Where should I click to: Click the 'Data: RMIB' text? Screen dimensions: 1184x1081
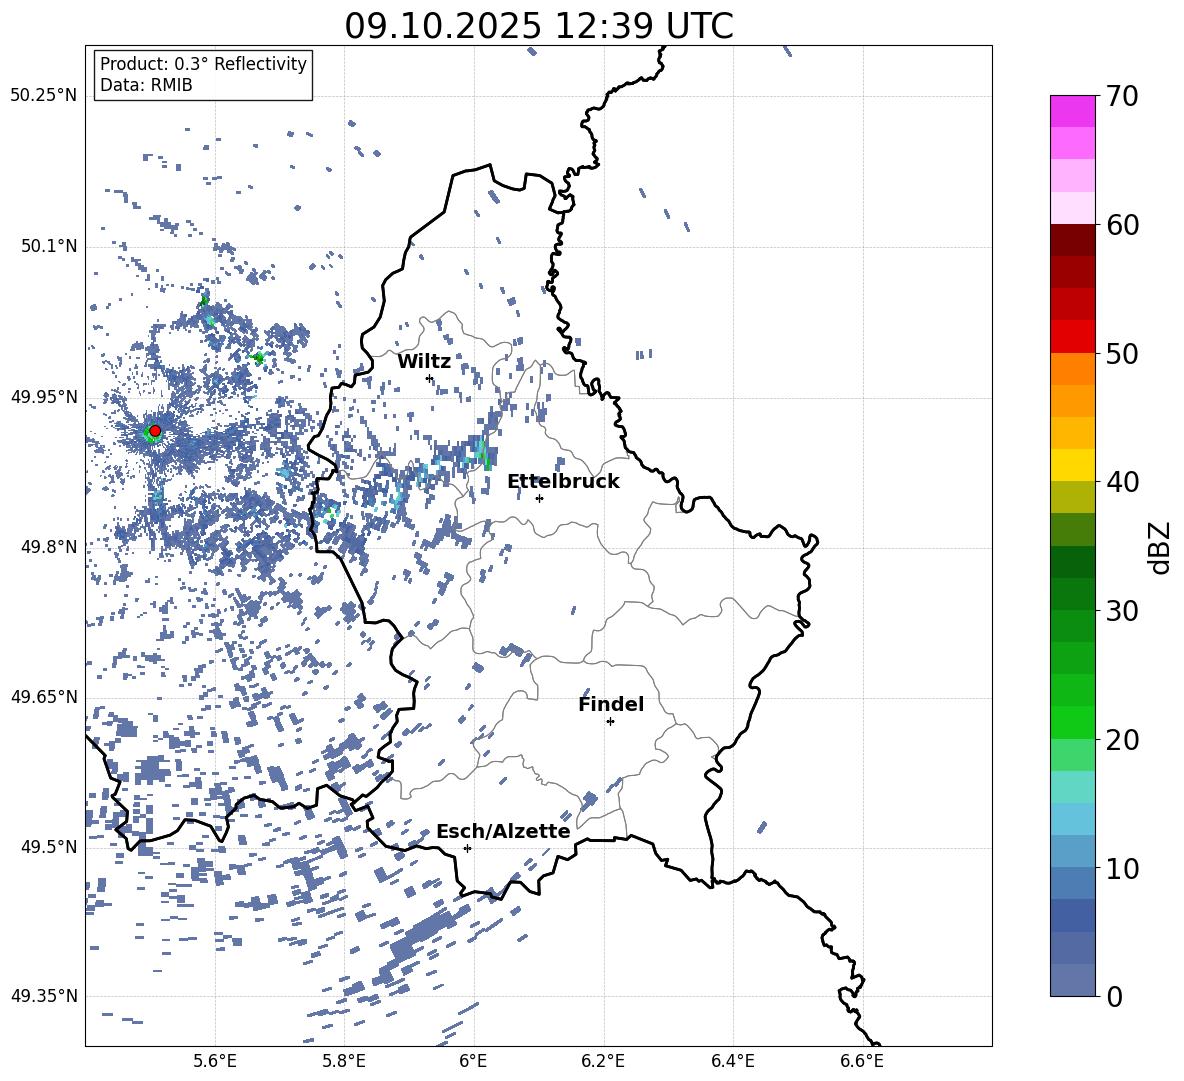[x=146, y=85]
